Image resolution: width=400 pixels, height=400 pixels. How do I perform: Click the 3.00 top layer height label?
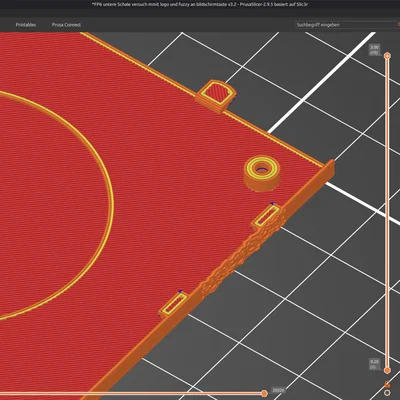point(375,50)
